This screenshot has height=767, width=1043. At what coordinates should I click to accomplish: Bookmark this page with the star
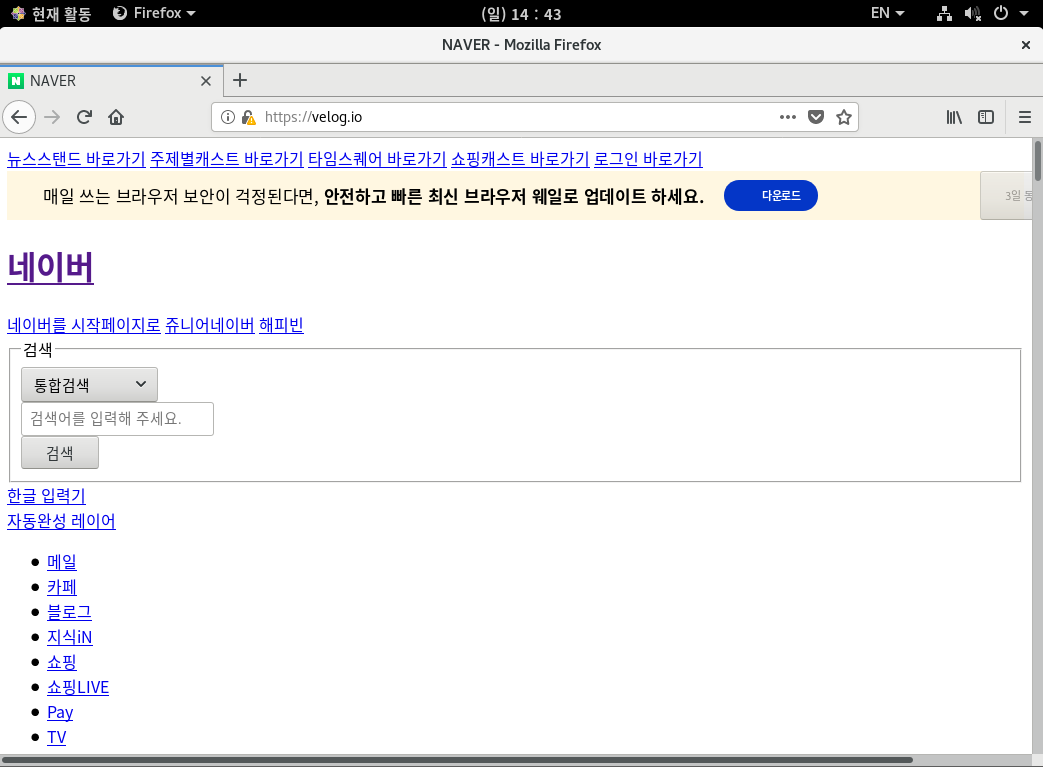click(844, 117)
